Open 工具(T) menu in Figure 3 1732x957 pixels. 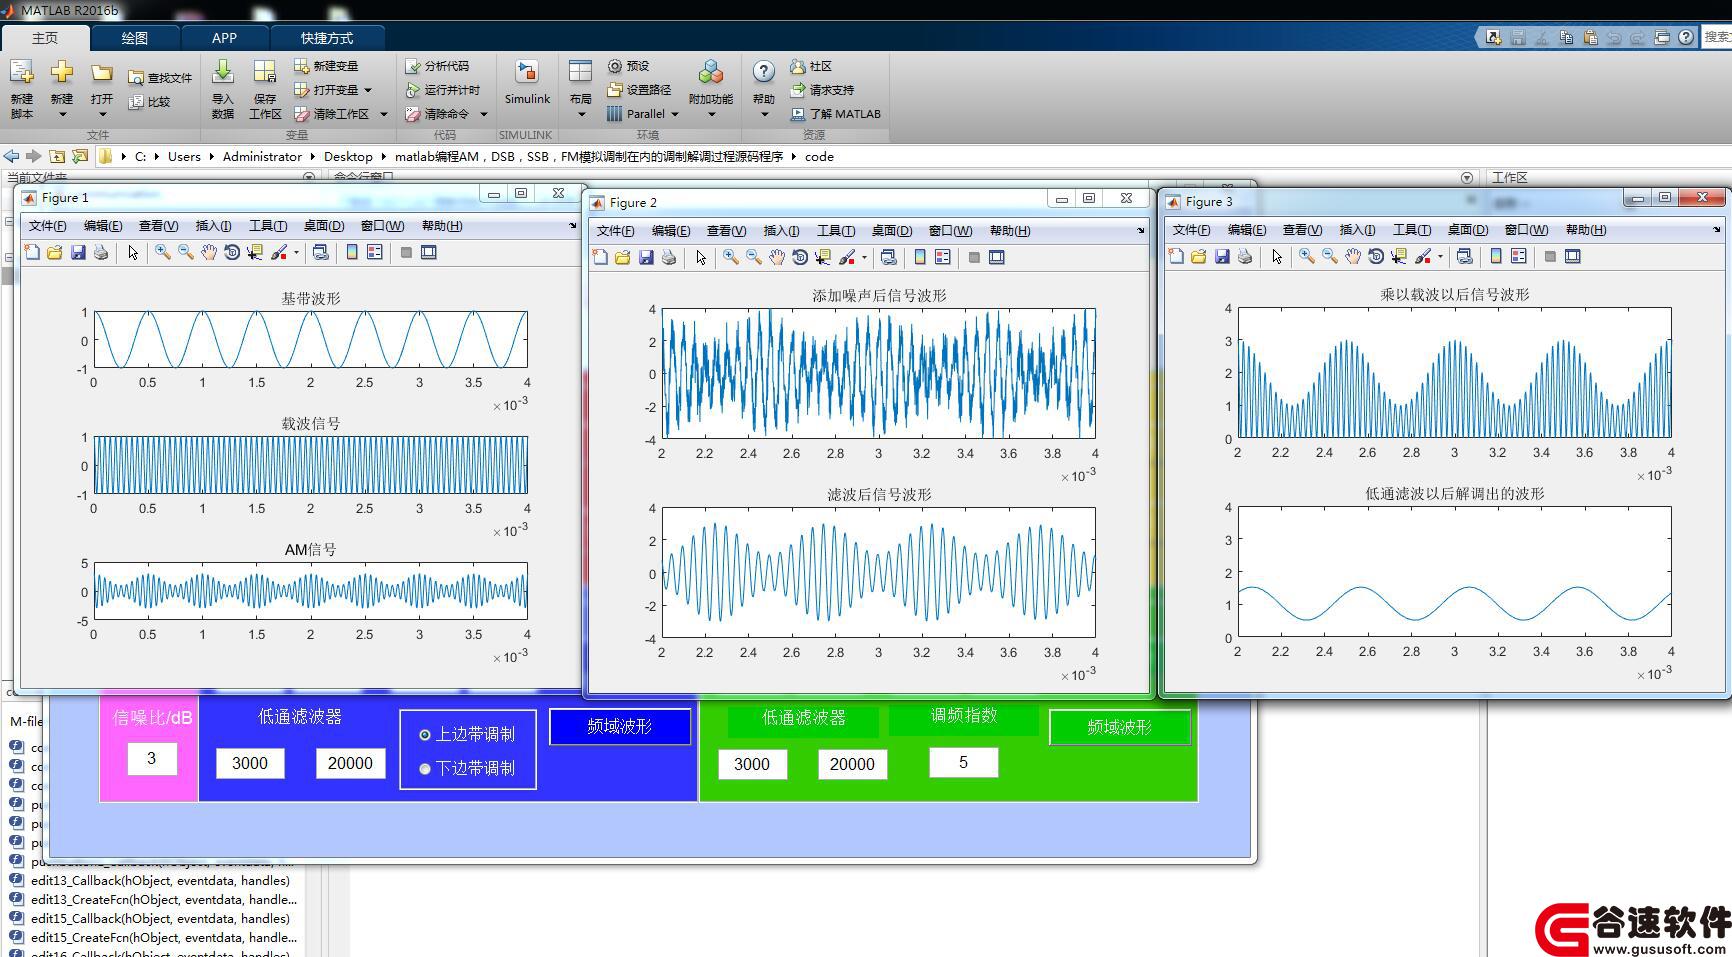(x=1412, y=230)
